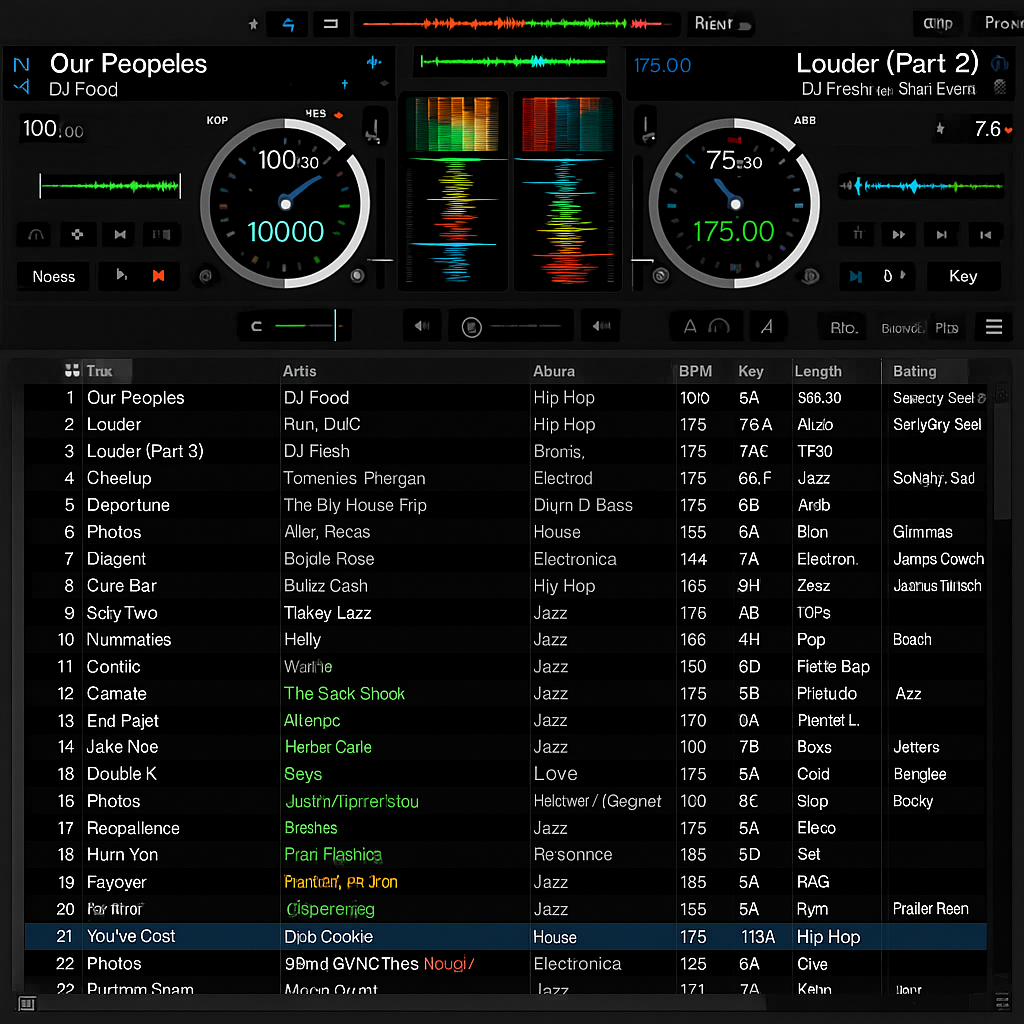Image resolution: width=1024 pixels, height=1024 pixels.
Task: Click the Rient button in the top bar
Action: (713, 23)
